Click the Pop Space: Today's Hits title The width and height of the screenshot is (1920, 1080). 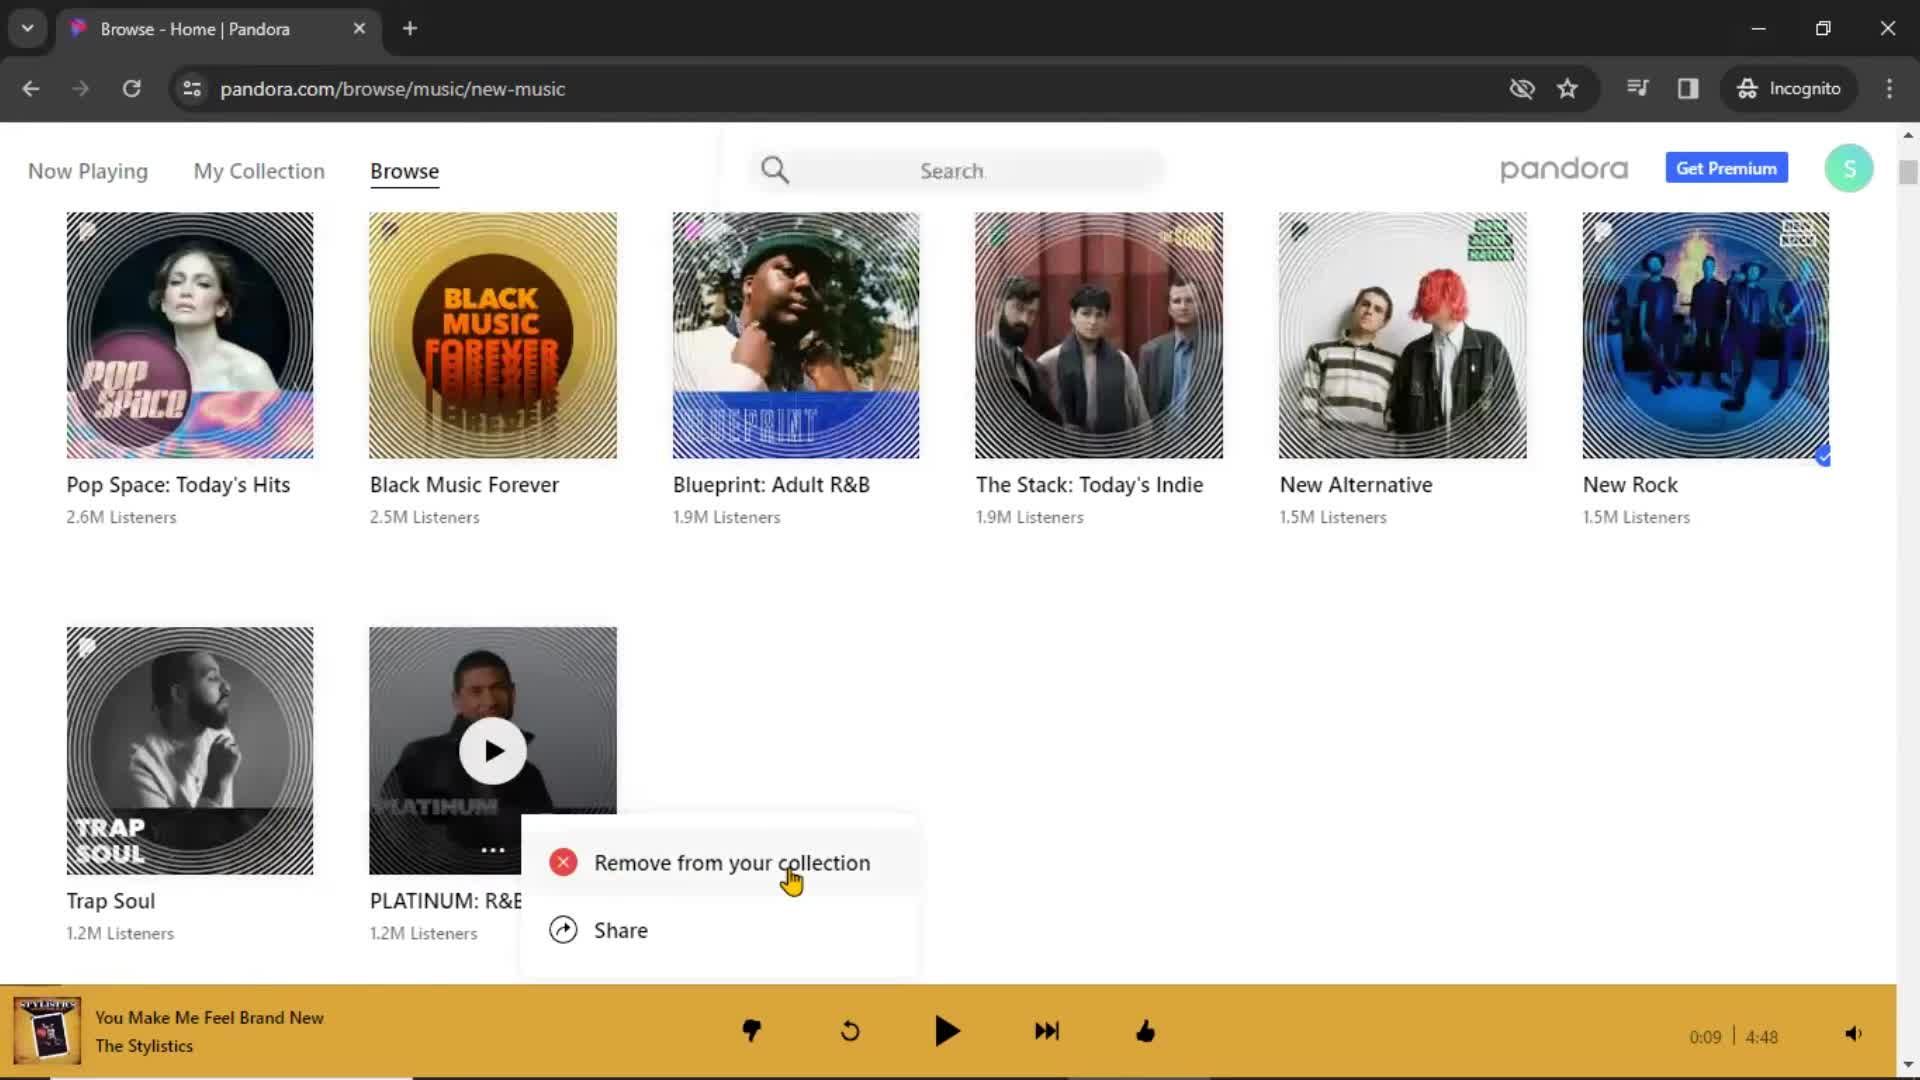click(178, 485)
